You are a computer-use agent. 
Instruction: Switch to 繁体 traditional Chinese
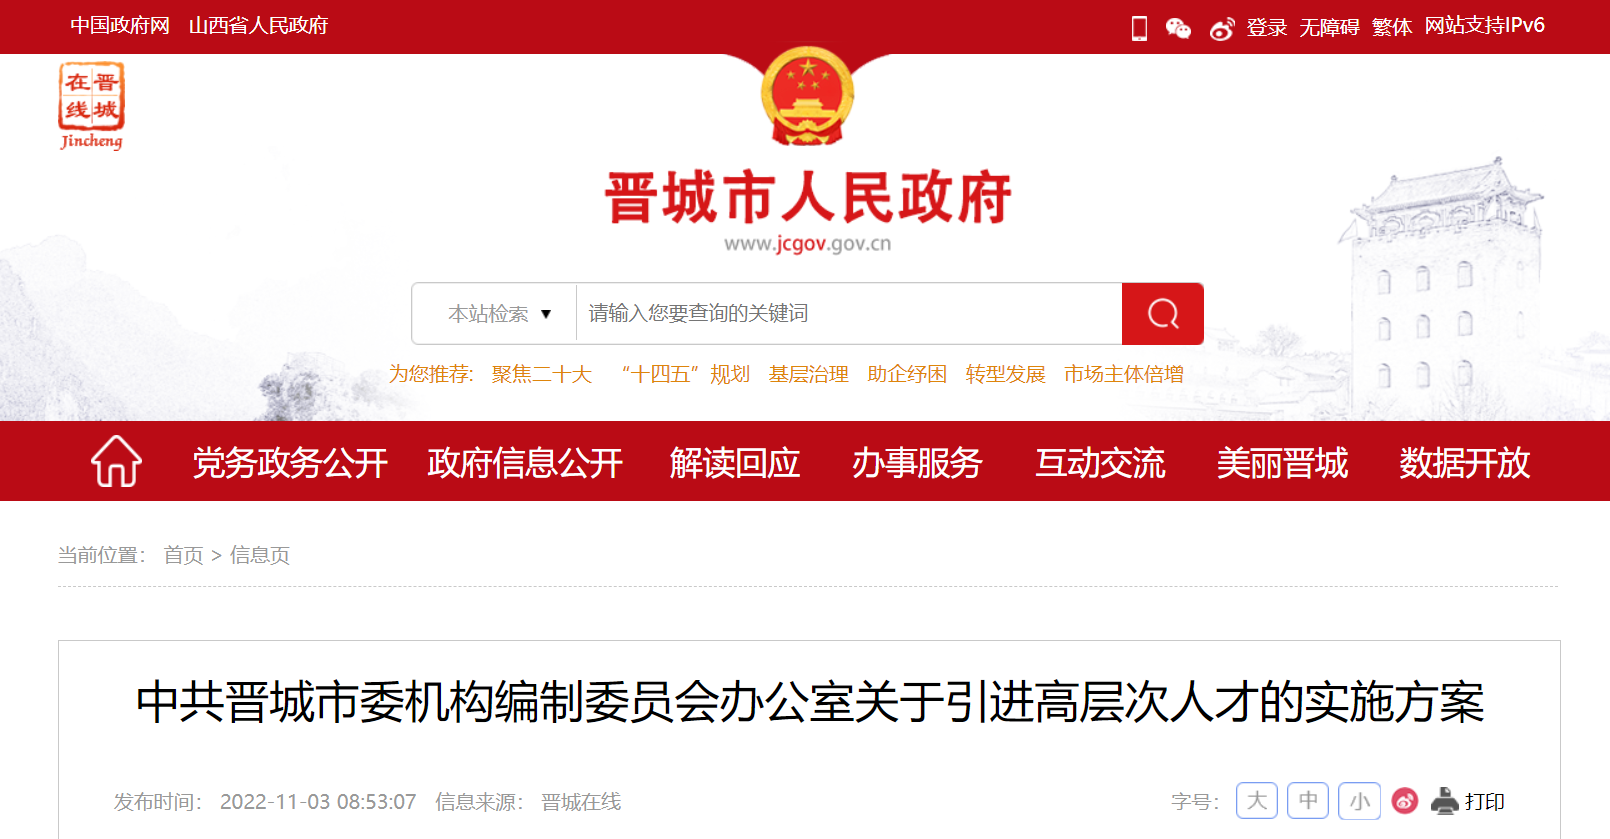click(x=1392, y=27)
